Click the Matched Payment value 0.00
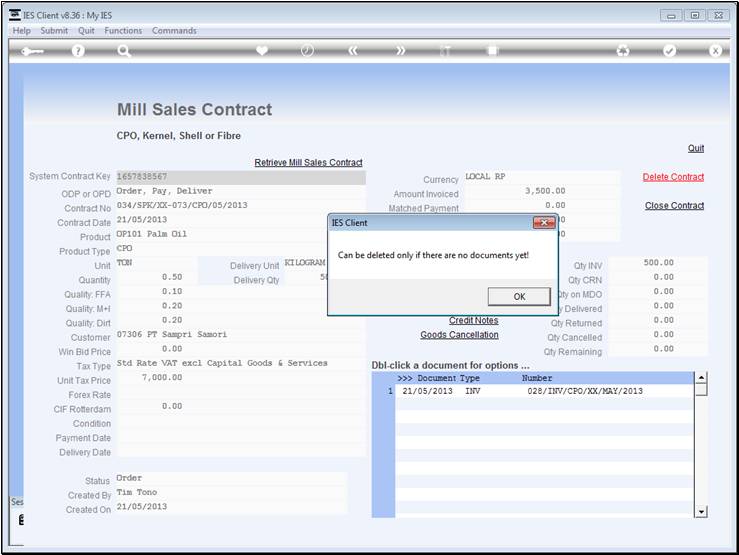This screenshot has height=555, width=739. pyautogui.click(x=555, y=205)
